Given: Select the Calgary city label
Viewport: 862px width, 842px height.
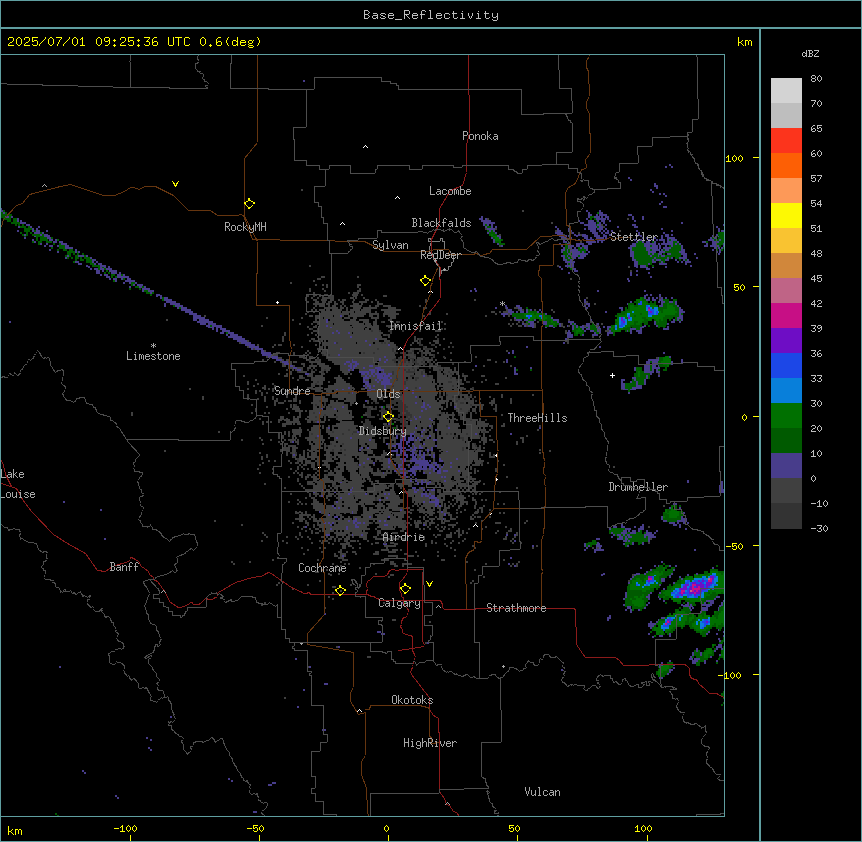Looking at the screenshot, I should pos(399,603).
